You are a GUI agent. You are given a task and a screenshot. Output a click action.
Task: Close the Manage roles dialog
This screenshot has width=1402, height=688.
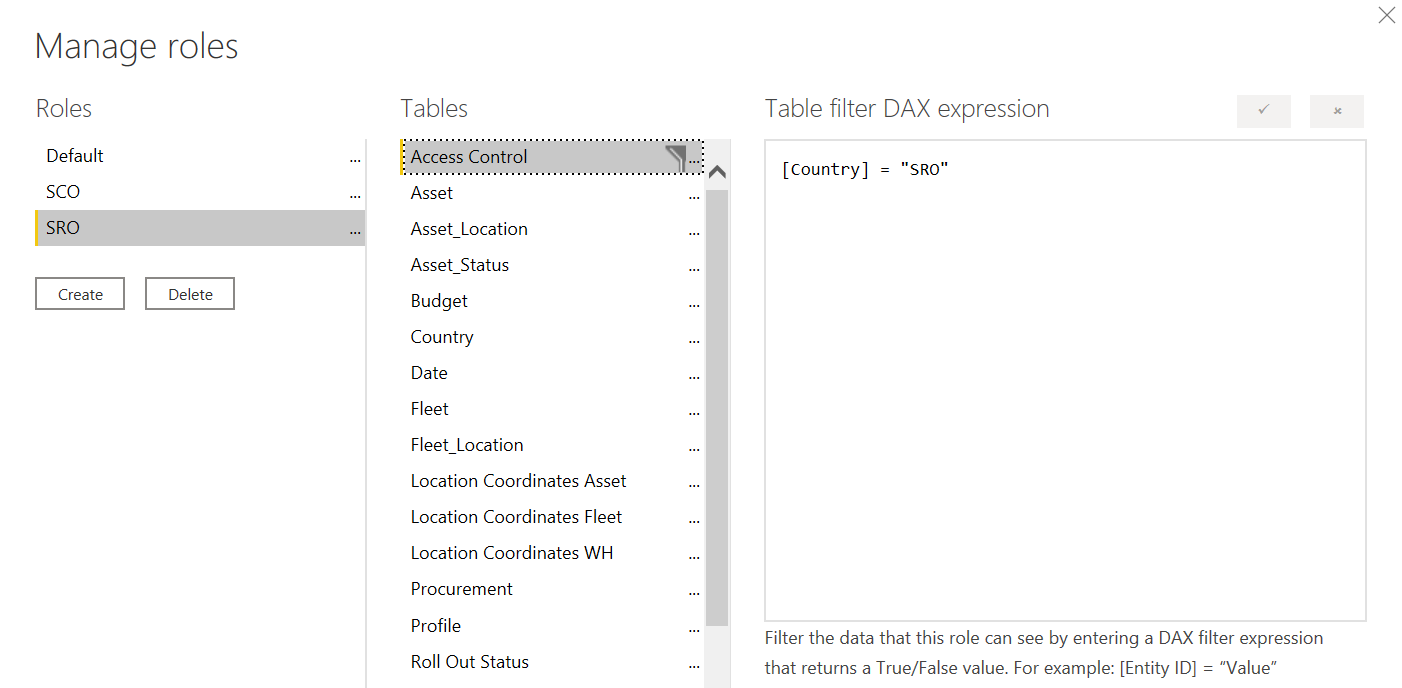[1386, 15]
